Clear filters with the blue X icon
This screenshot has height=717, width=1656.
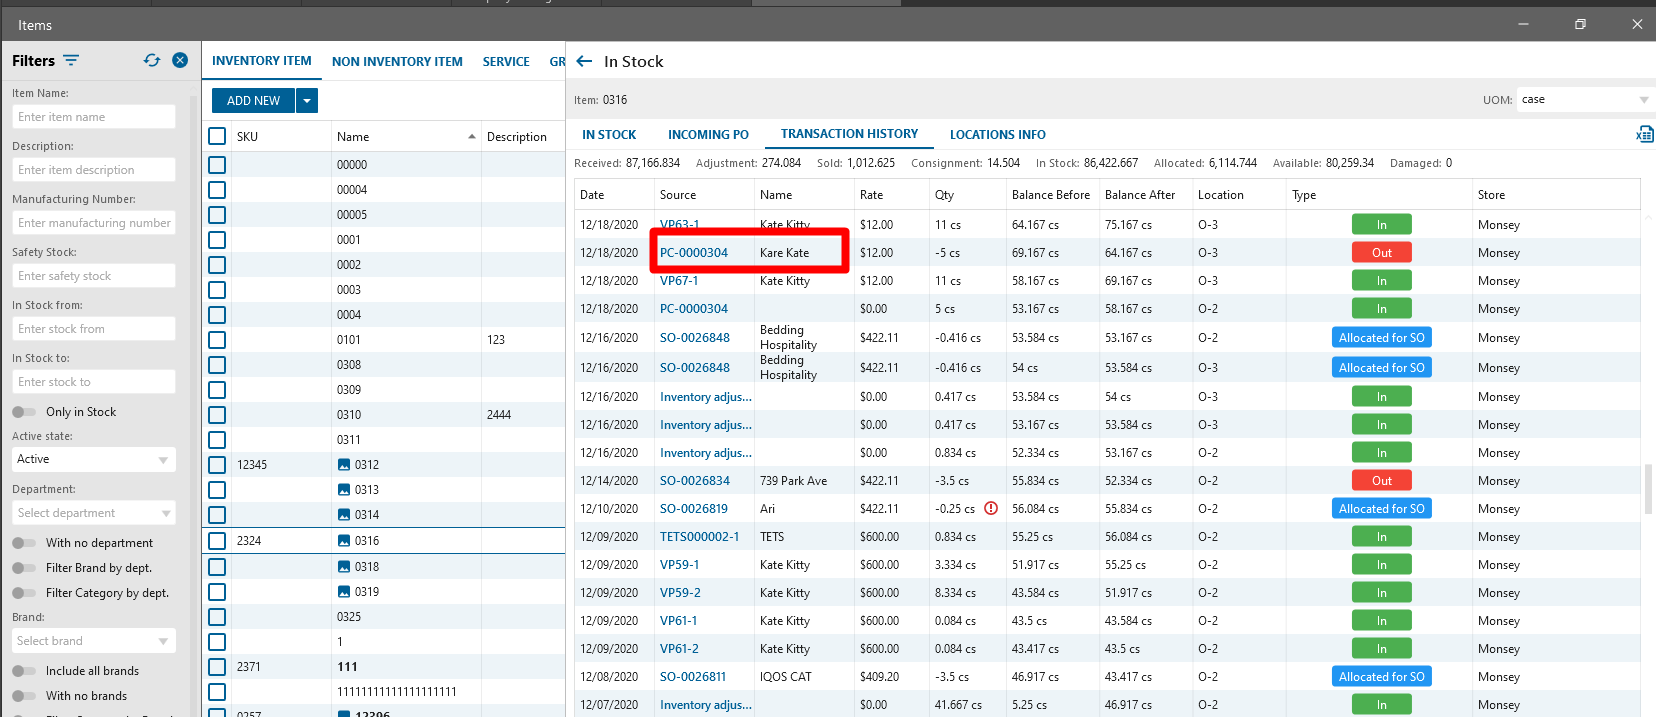pyautogui.click(x=180, y=60)
